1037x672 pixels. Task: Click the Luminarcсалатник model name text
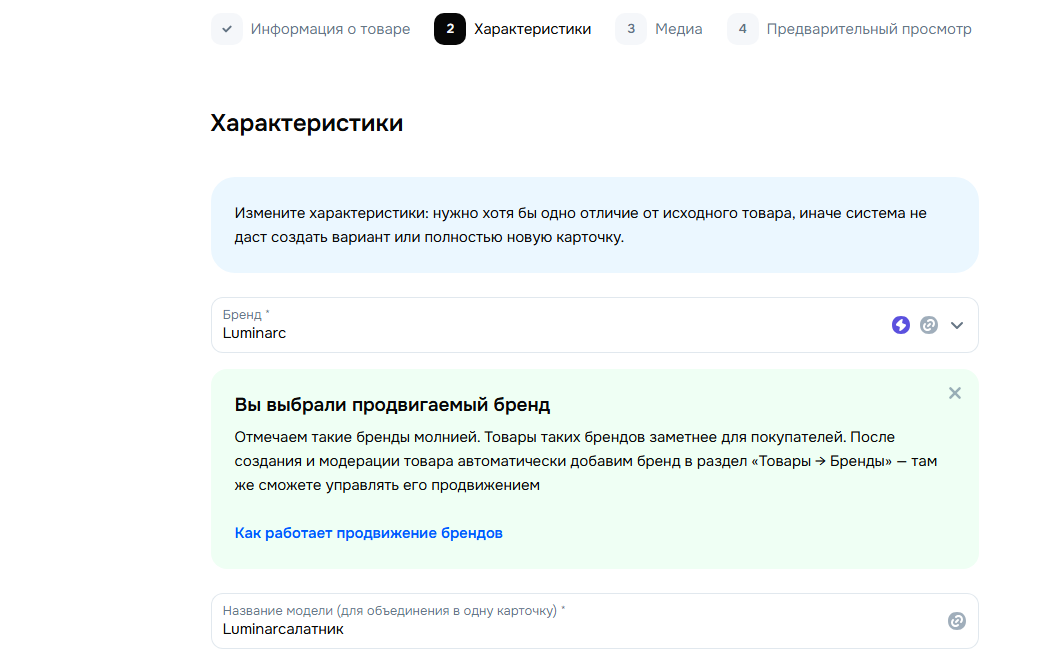tap(282, 628)
